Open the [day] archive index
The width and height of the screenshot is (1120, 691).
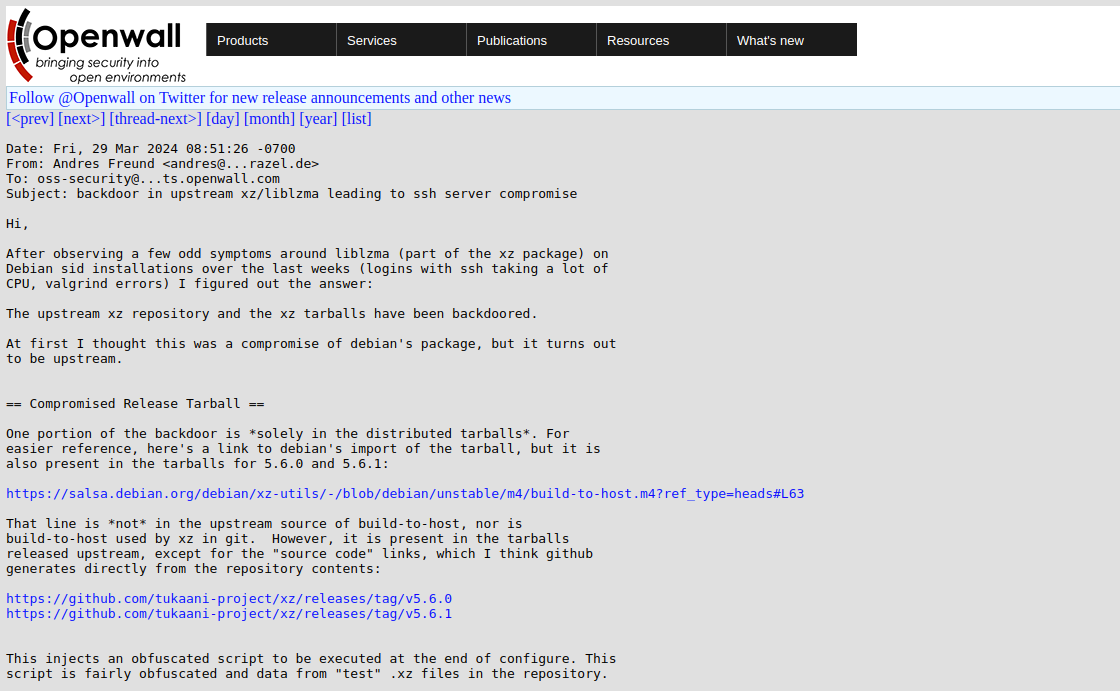coord(223,119)
